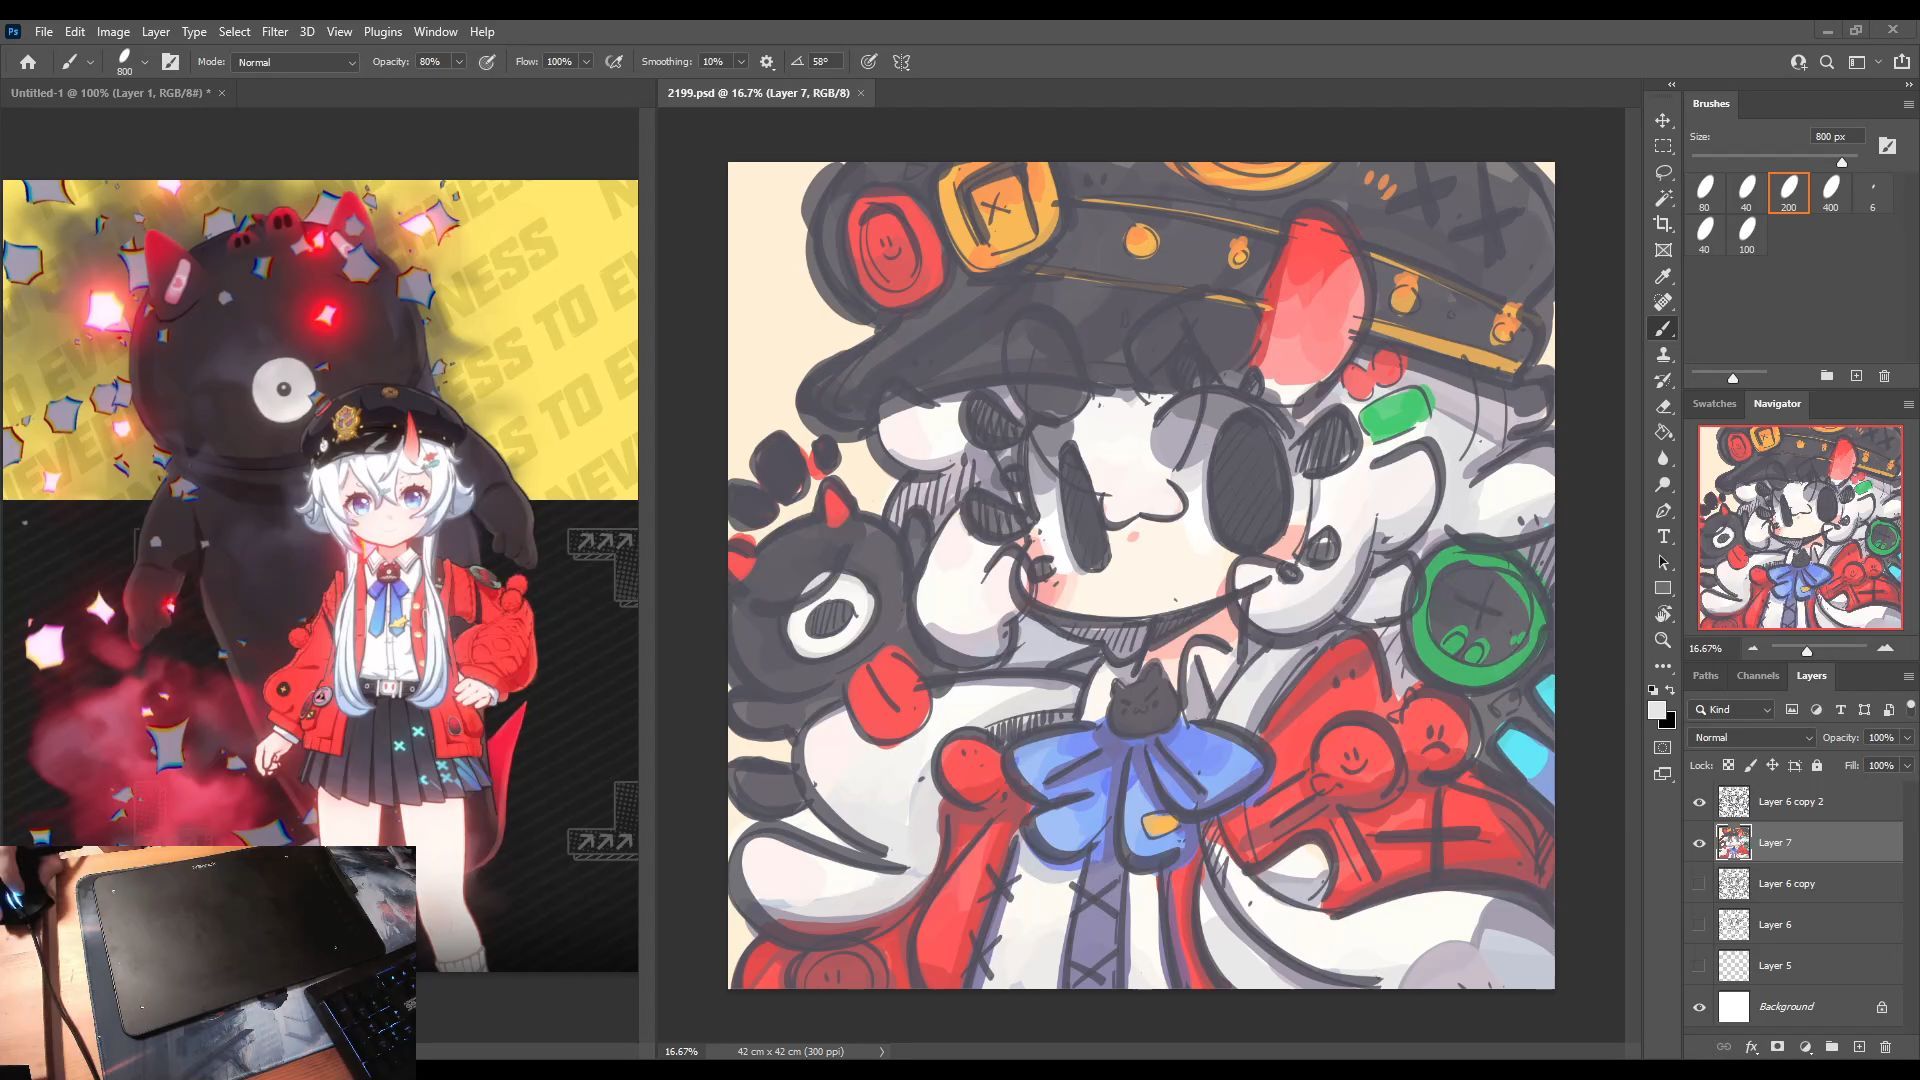Switch to the Channels tab

tap(1758, 676)
